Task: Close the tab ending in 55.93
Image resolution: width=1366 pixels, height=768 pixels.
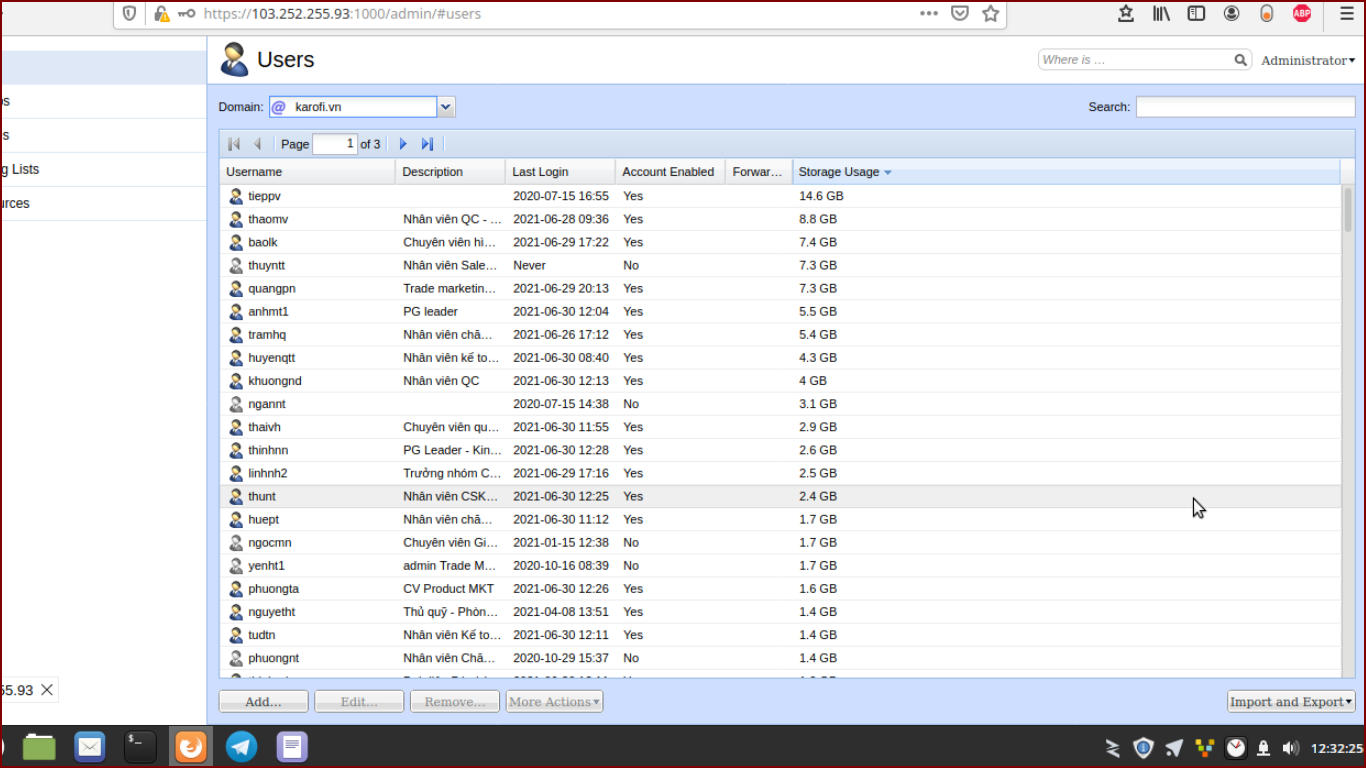Action: [x=46, y=690]
